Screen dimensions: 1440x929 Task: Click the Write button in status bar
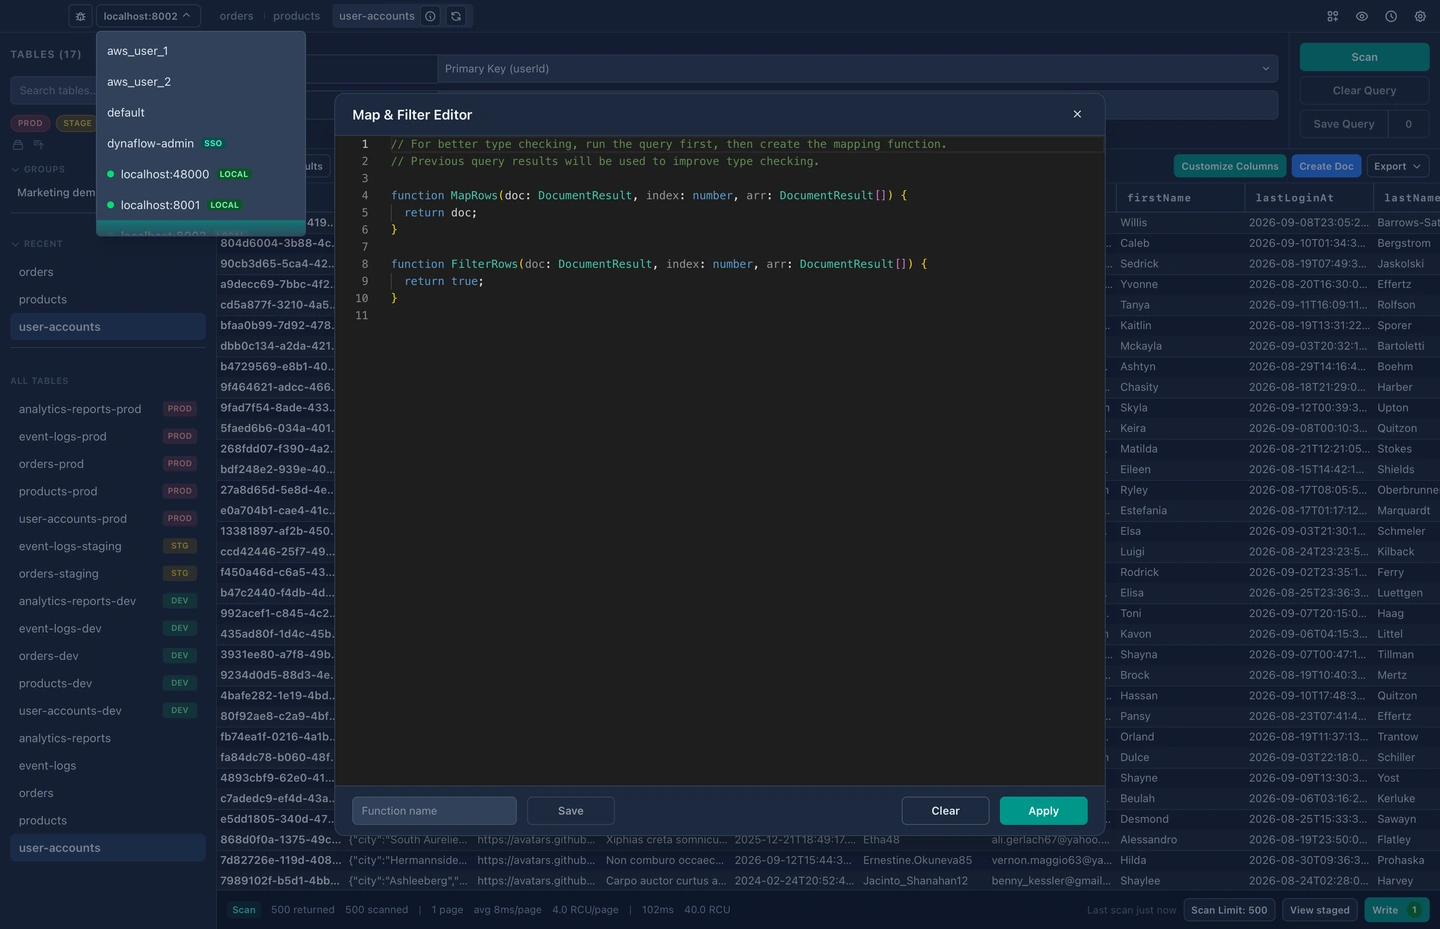point(1397,910)
